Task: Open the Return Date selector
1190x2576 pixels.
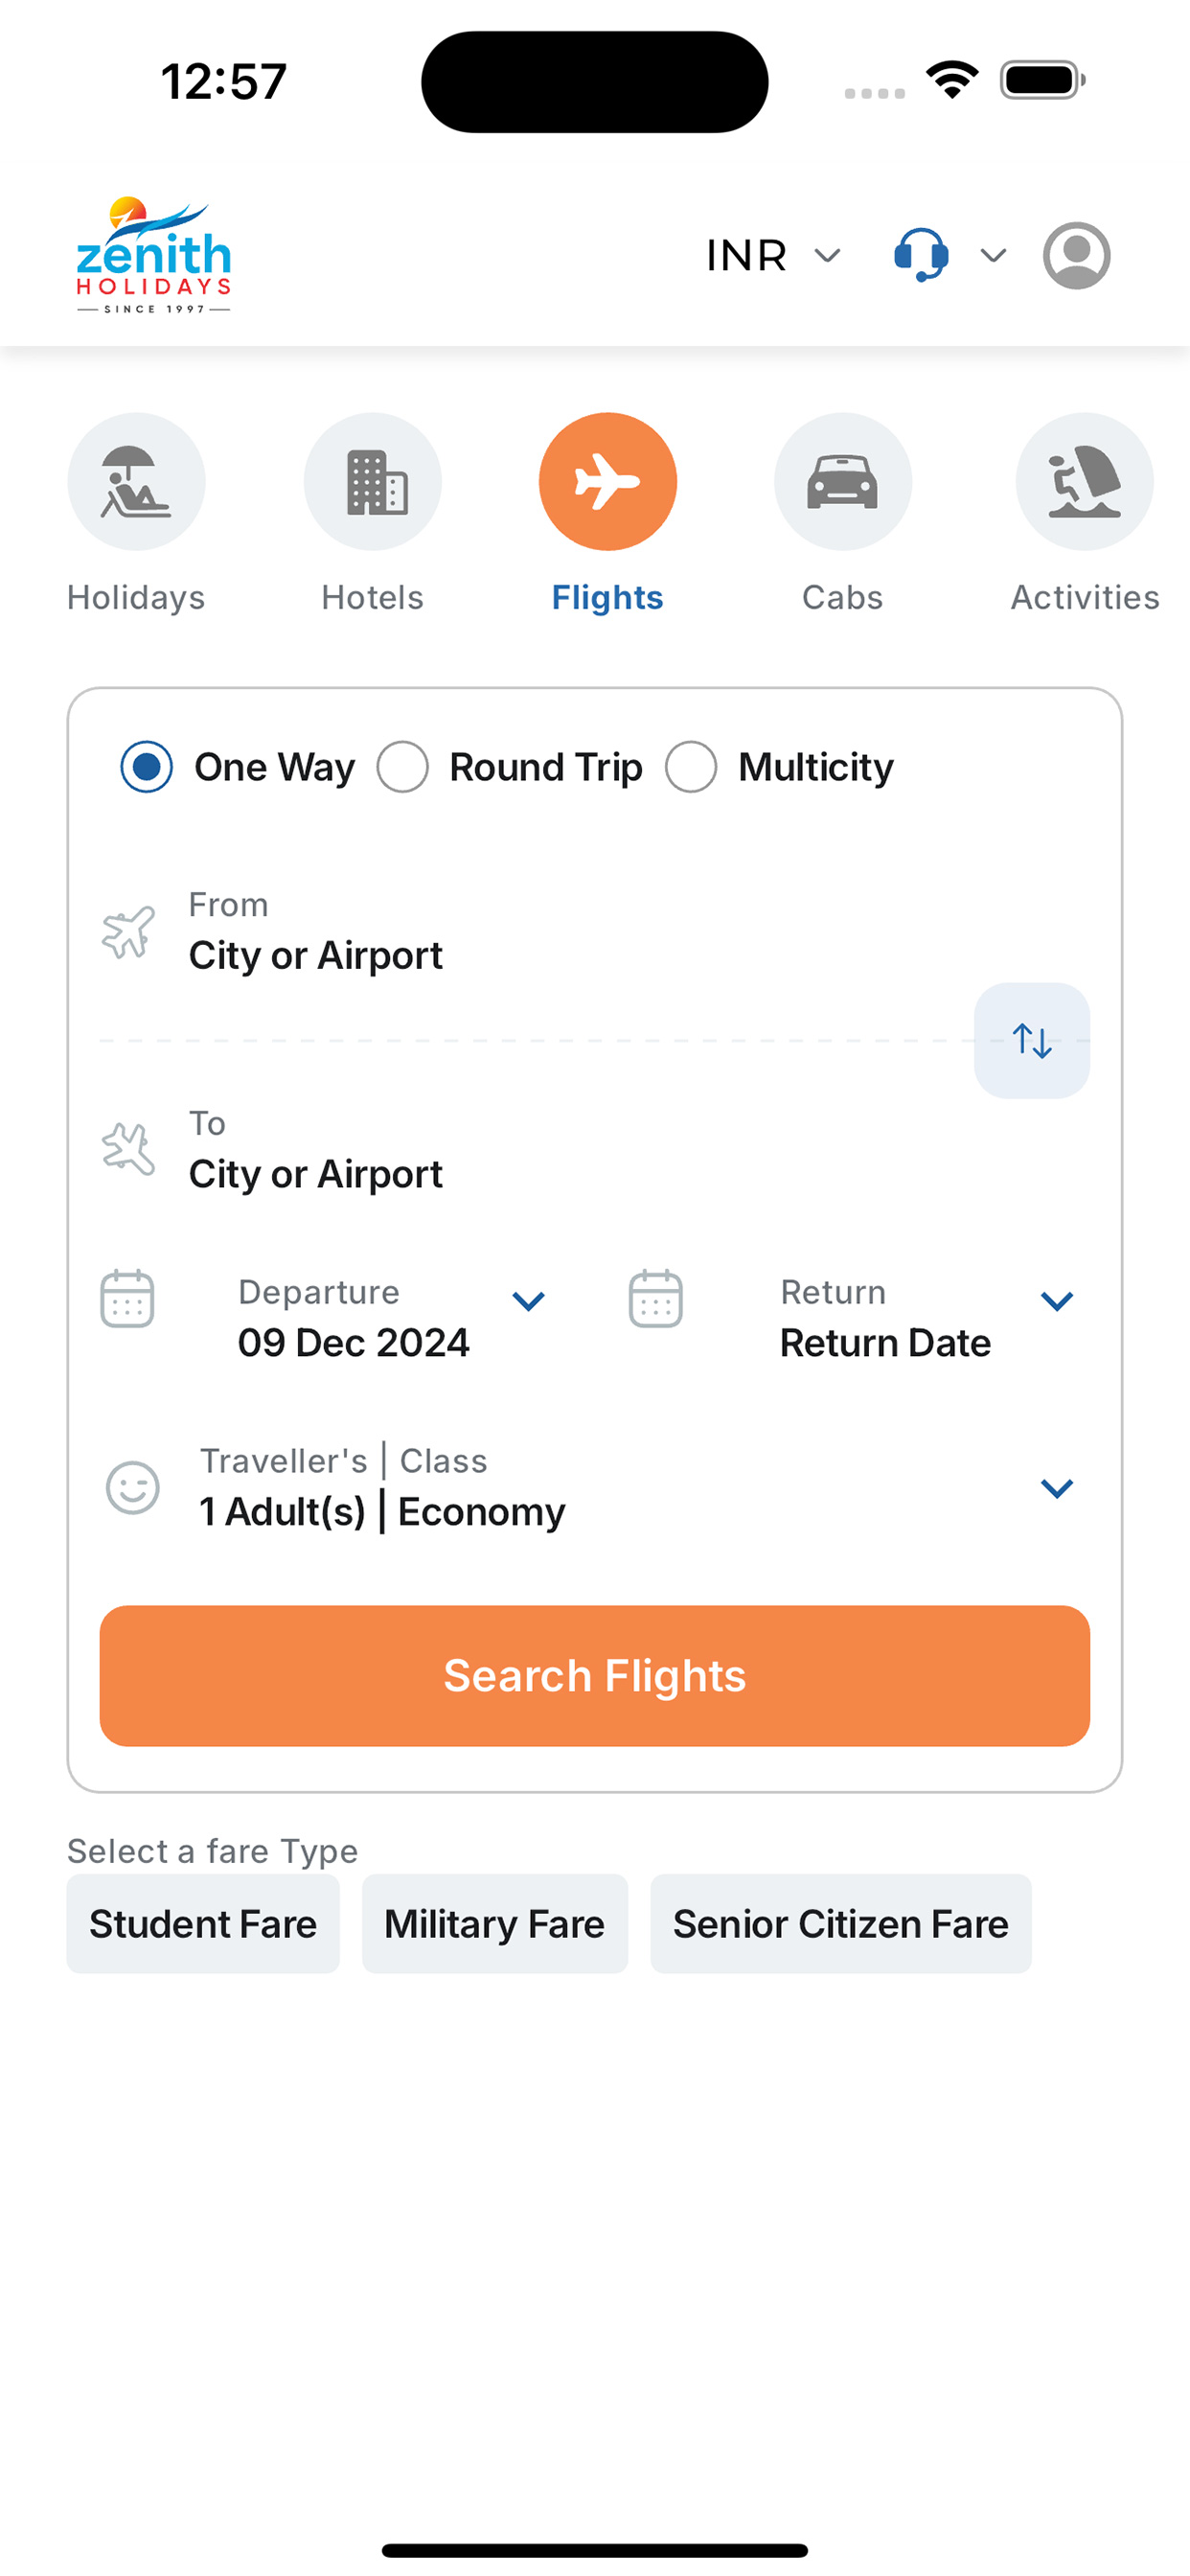Action: tap(885, 1318)
